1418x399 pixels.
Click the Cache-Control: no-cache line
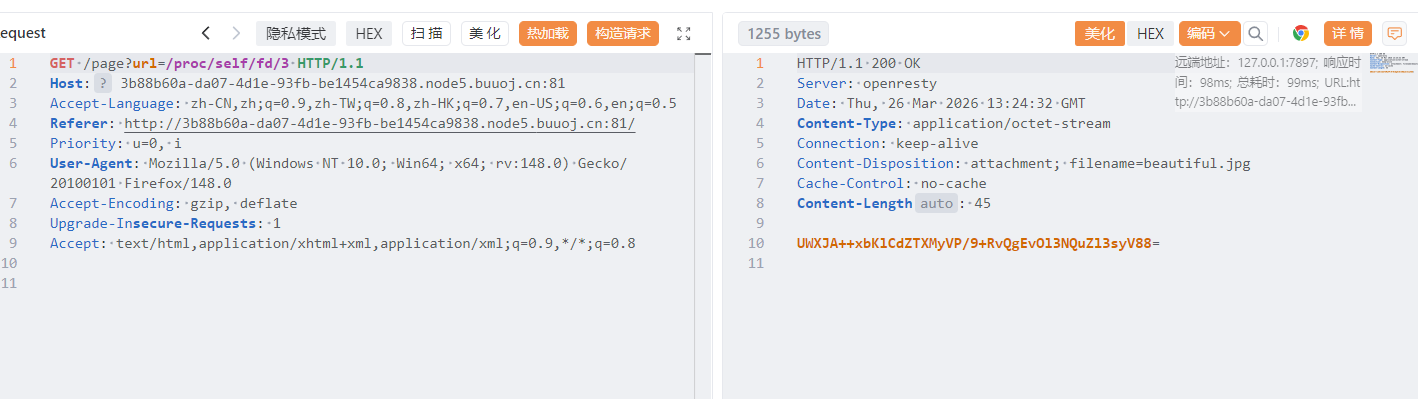(892, 183)
